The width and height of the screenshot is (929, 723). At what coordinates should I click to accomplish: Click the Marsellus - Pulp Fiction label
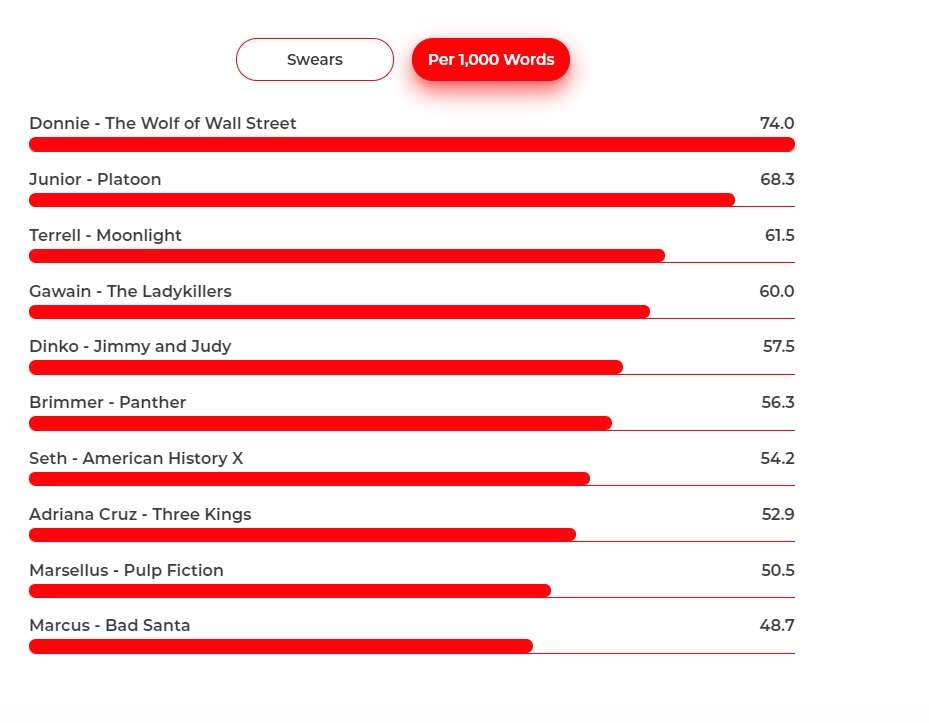point(126,571)
